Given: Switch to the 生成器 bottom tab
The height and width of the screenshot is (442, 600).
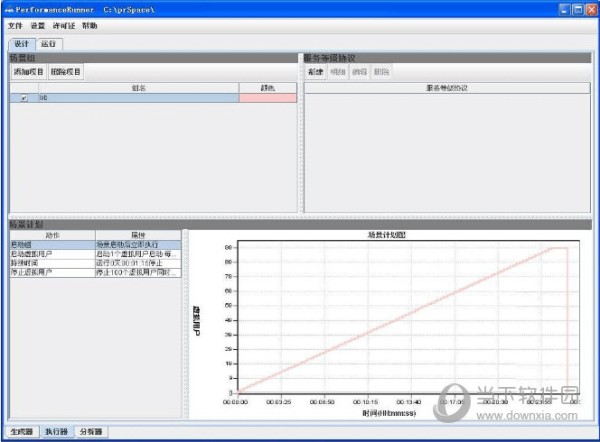Looking at the screenshot, I should coord(19,432).
